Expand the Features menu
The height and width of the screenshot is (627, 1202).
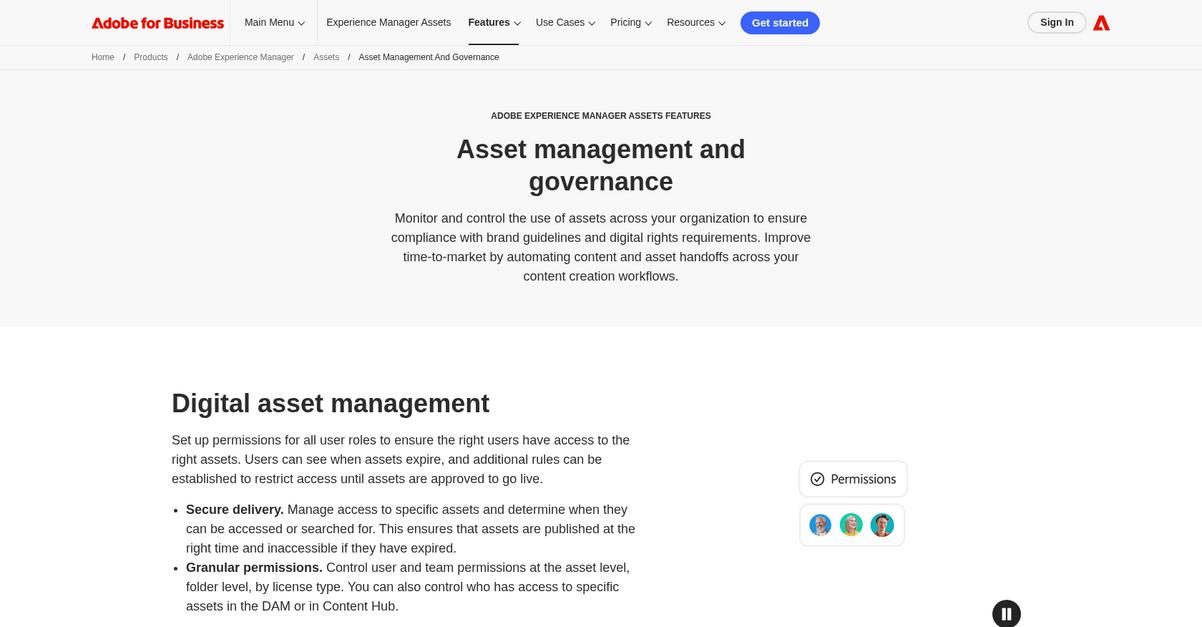click(494, 22)
